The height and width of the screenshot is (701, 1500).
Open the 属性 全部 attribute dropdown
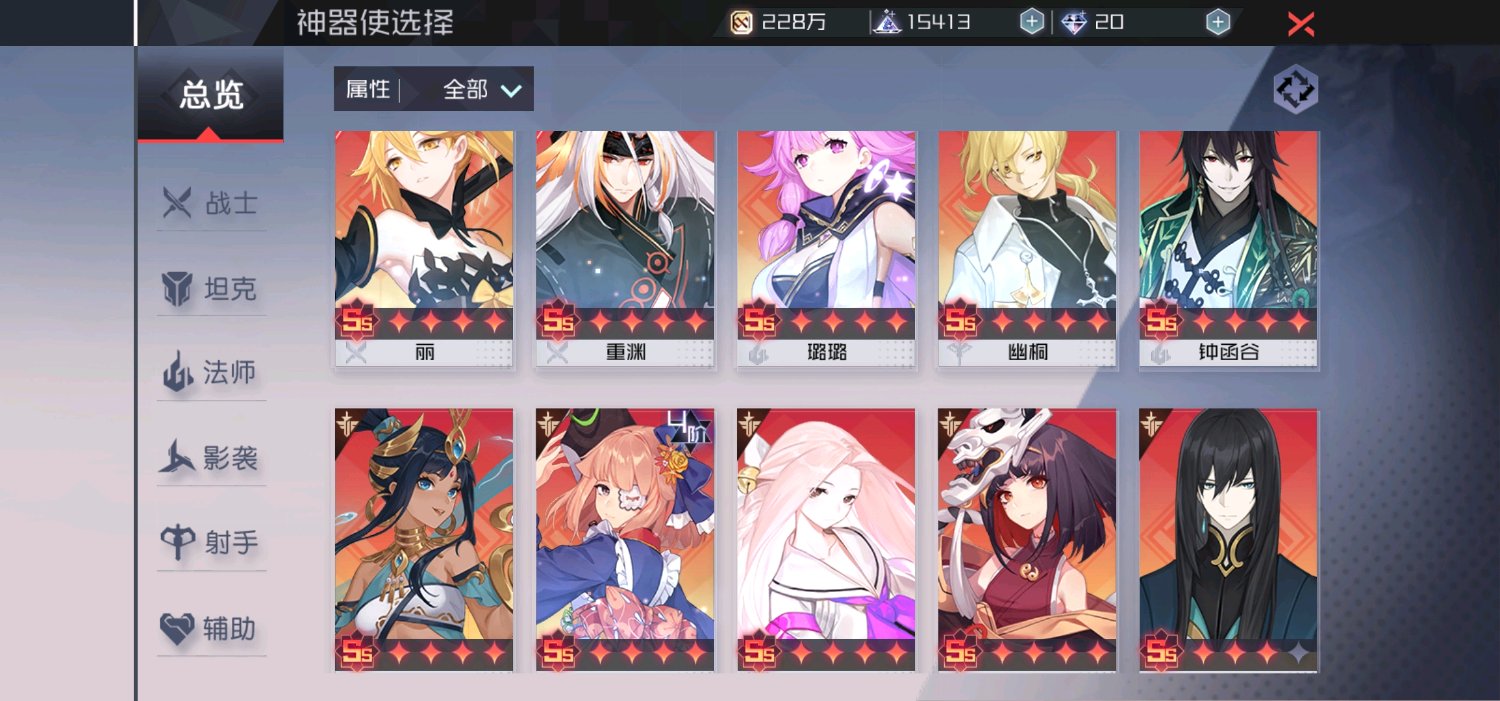[x=434, y=89]
